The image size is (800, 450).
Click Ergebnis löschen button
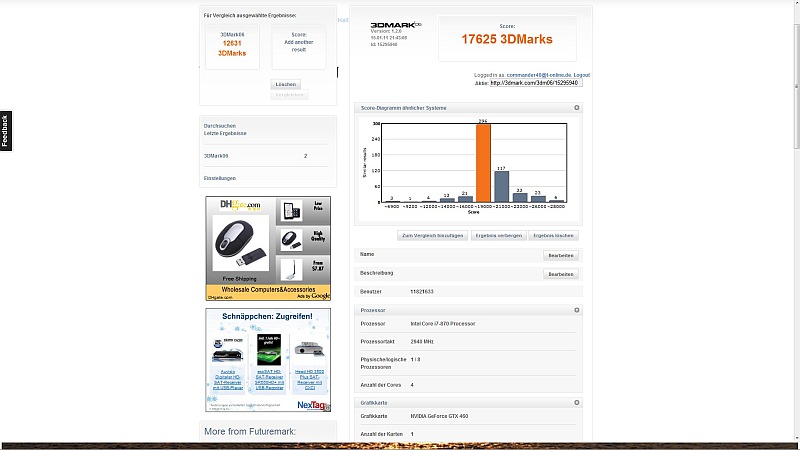553,236
